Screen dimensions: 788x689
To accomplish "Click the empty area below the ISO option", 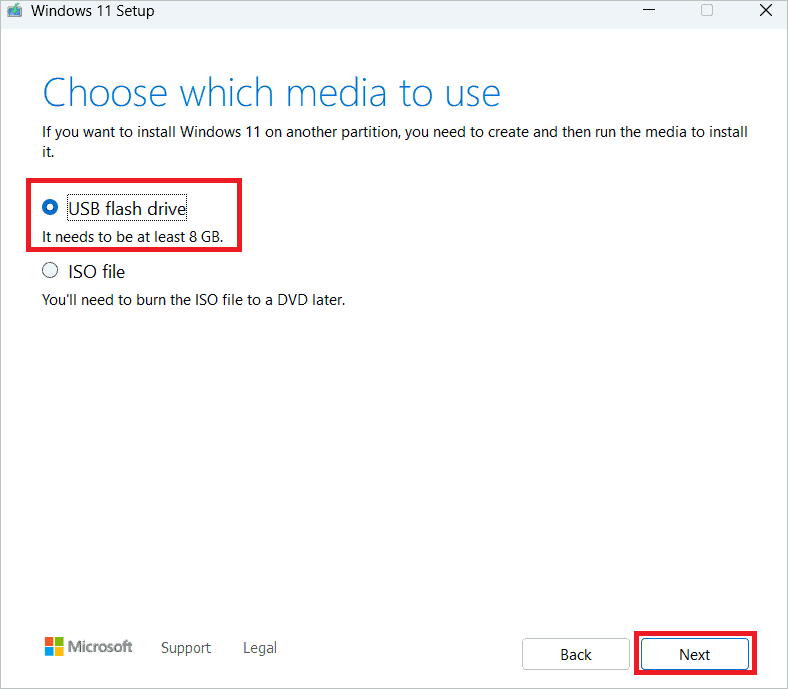I will (394, 462).
